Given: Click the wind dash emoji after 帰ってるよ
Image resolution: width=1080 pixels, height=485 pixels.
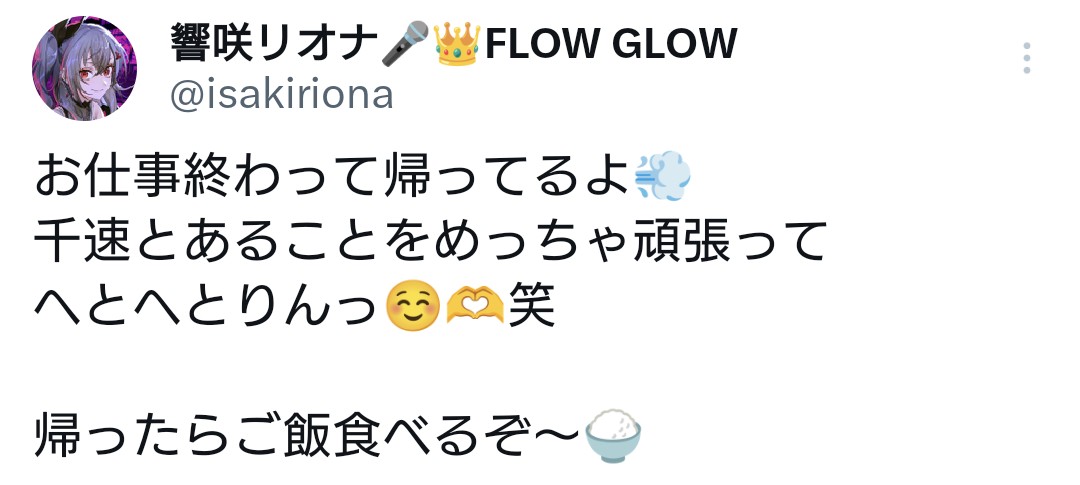Looking at the screenshot, I should (662, 176).
